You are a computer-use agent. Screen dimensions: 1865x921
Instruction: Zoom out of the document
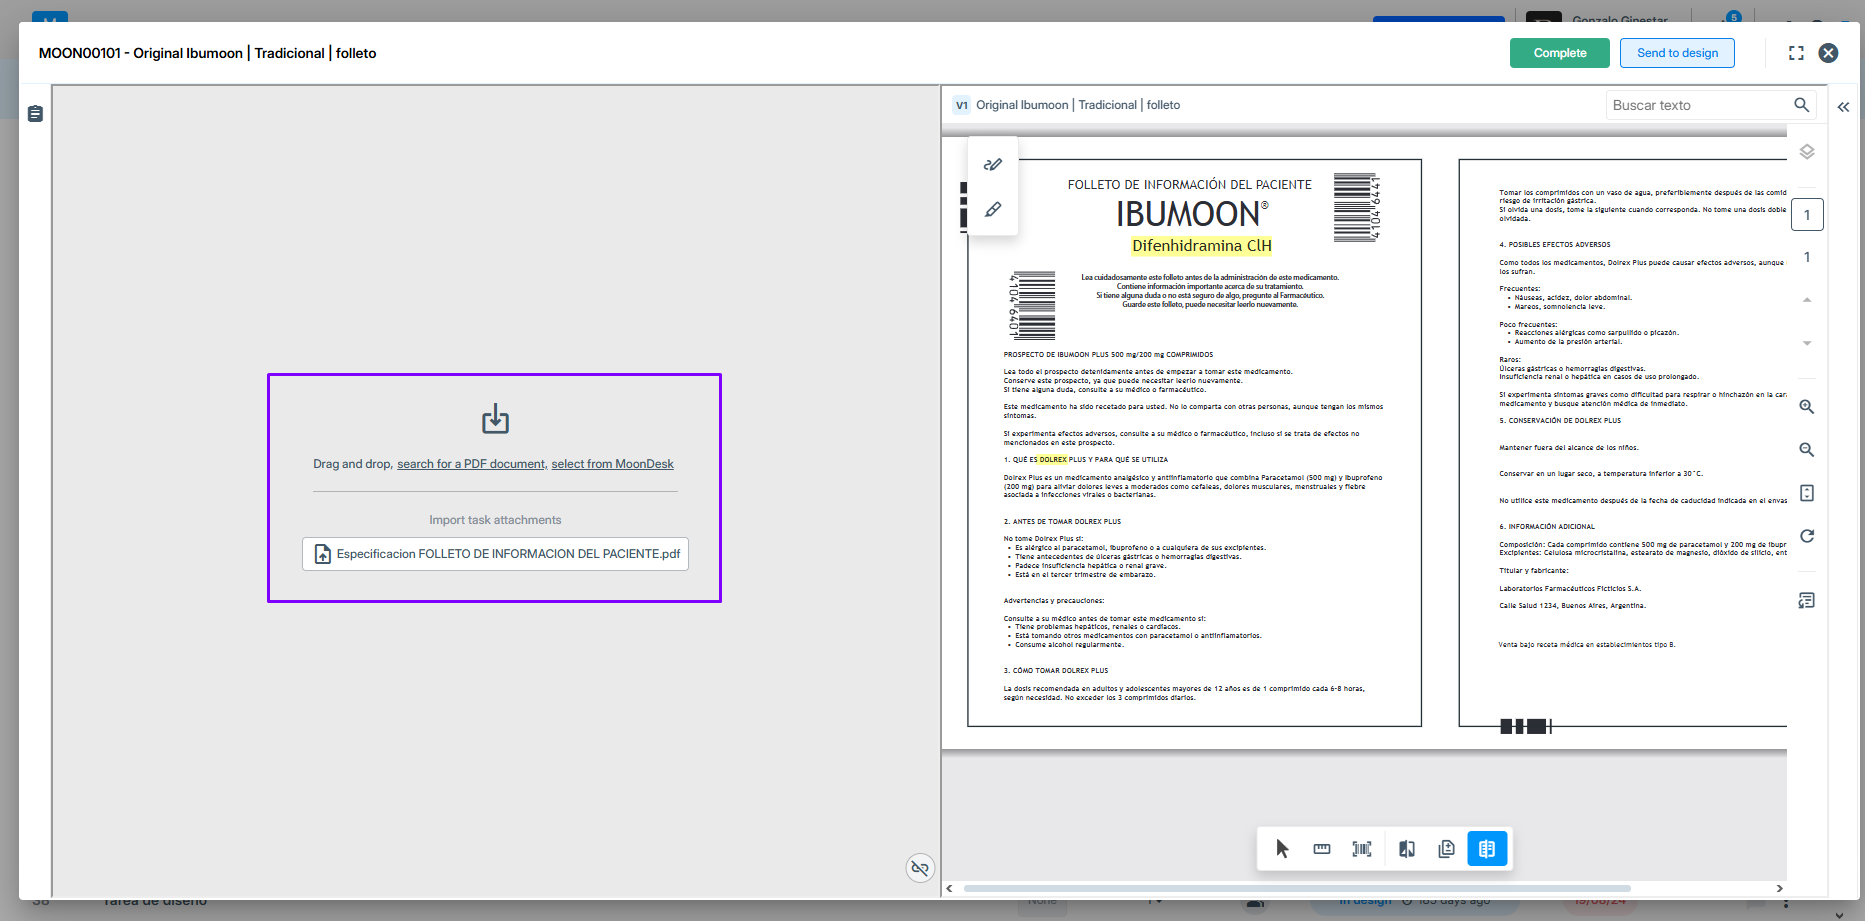pos(1807,450)
